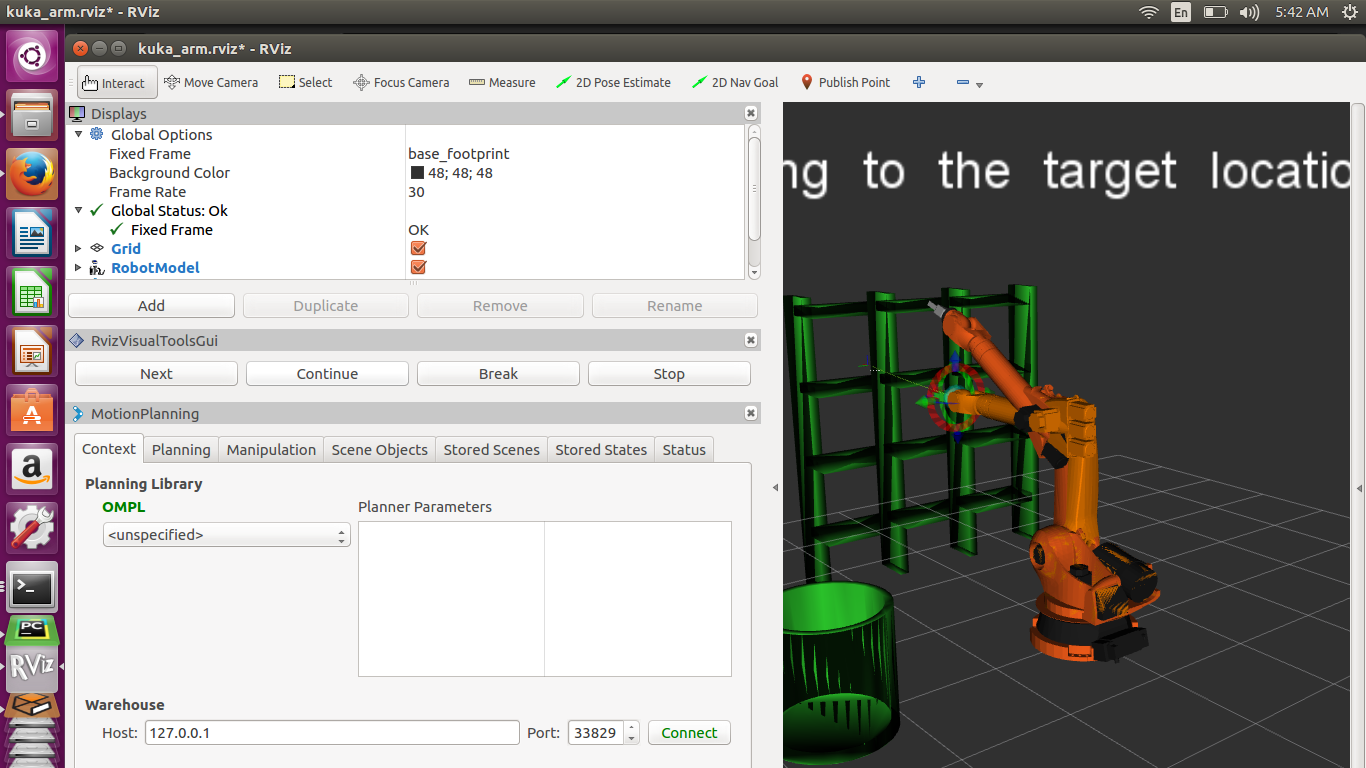Image resolution: width=1366 pixels, height=768 pixels.
Task: Choose the Select tool
Action: pos(305,83)
